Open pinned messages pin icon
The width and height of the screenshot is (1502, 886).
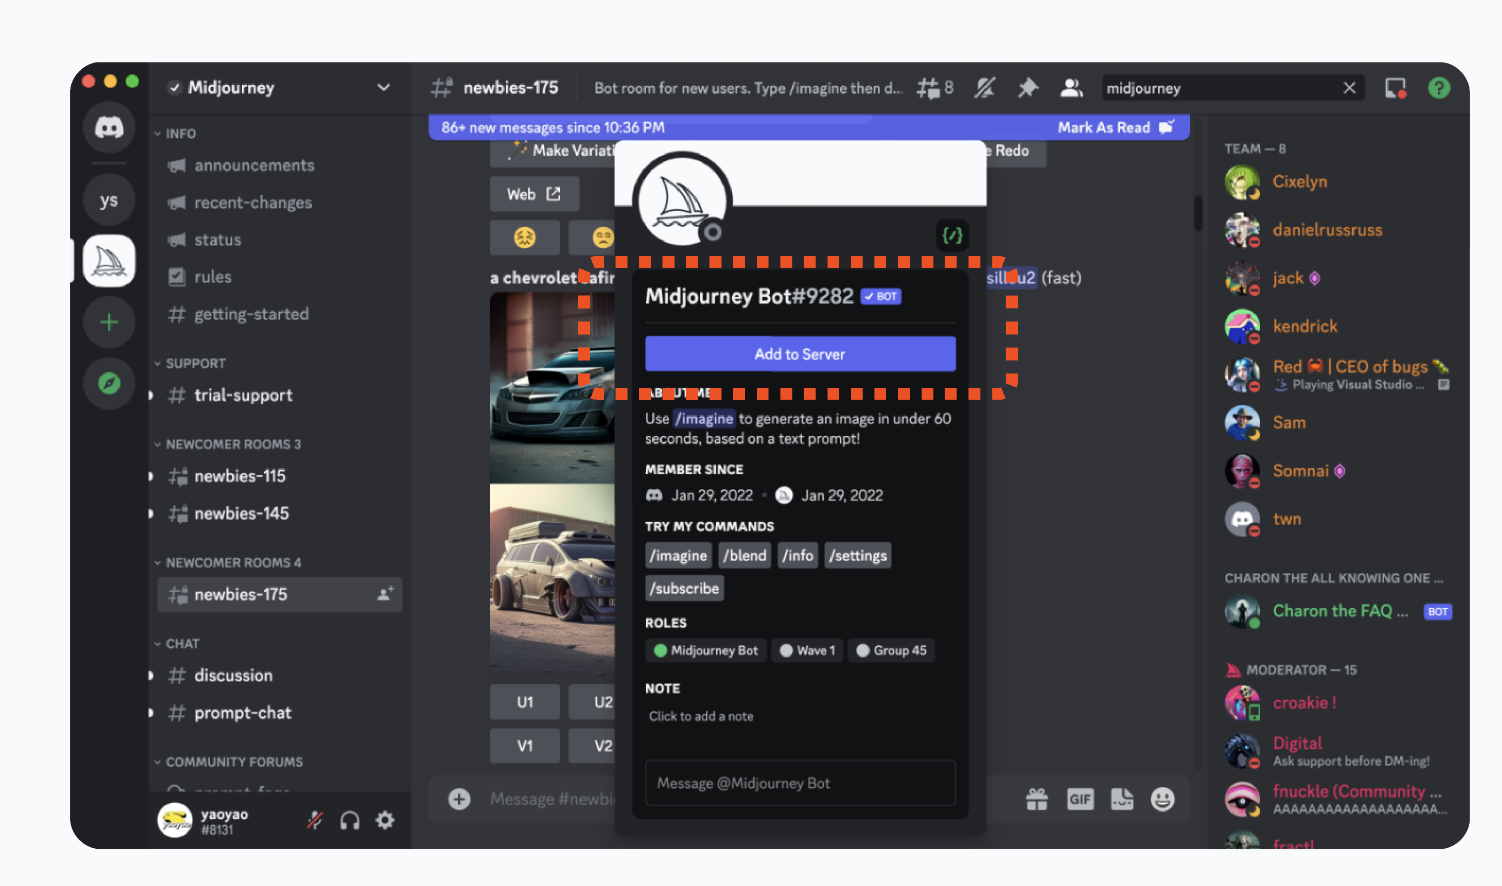coord(1028,88)
